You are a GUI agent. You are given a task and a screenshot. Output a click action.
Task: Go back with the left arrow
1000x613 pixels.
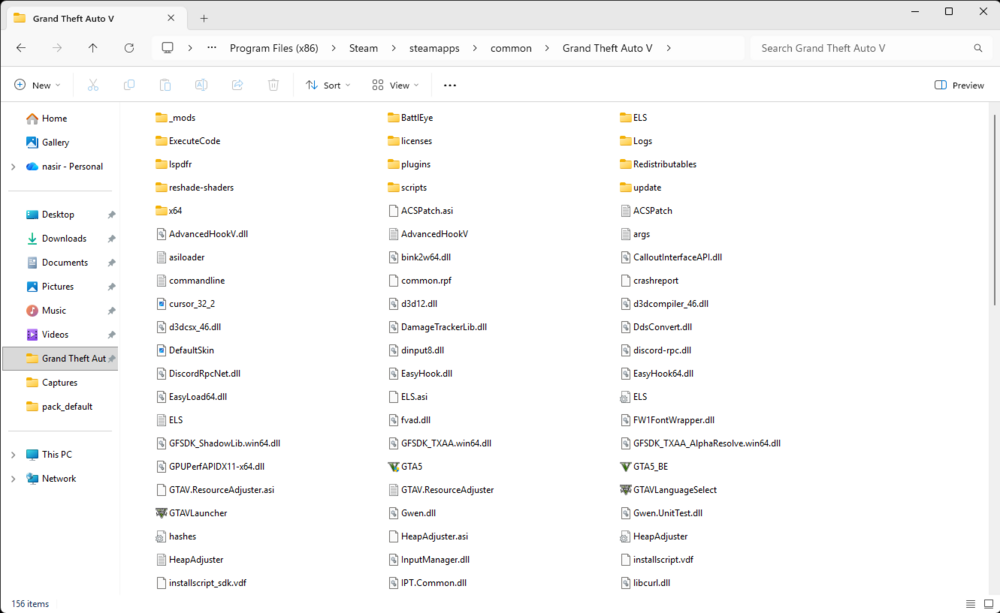point(21,48)
